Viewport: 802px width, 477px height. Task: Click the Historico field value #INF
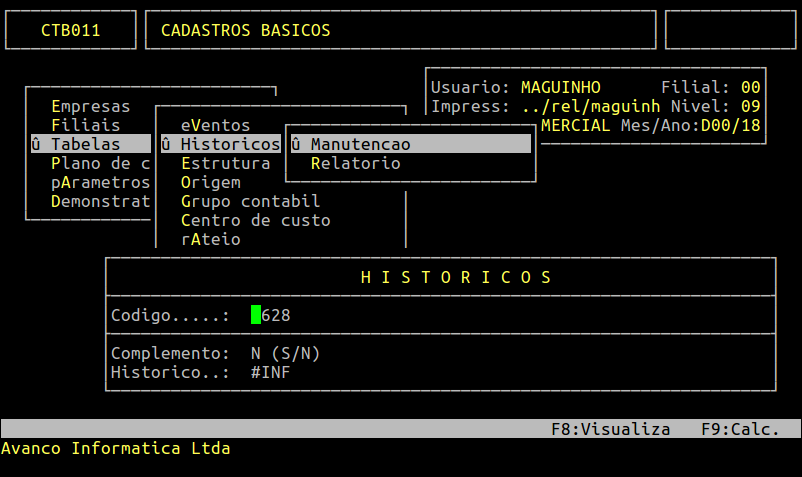271,372
